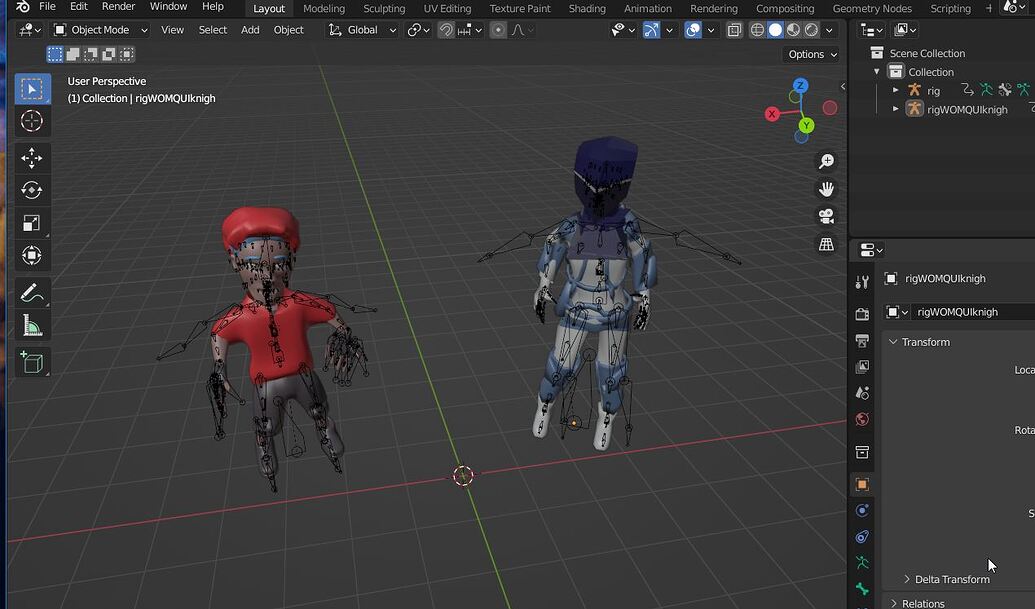Activate the 3D Cursor tool
Image resolution: width=1035 pixels, height=609 pixels.
[x=32, y=121]
